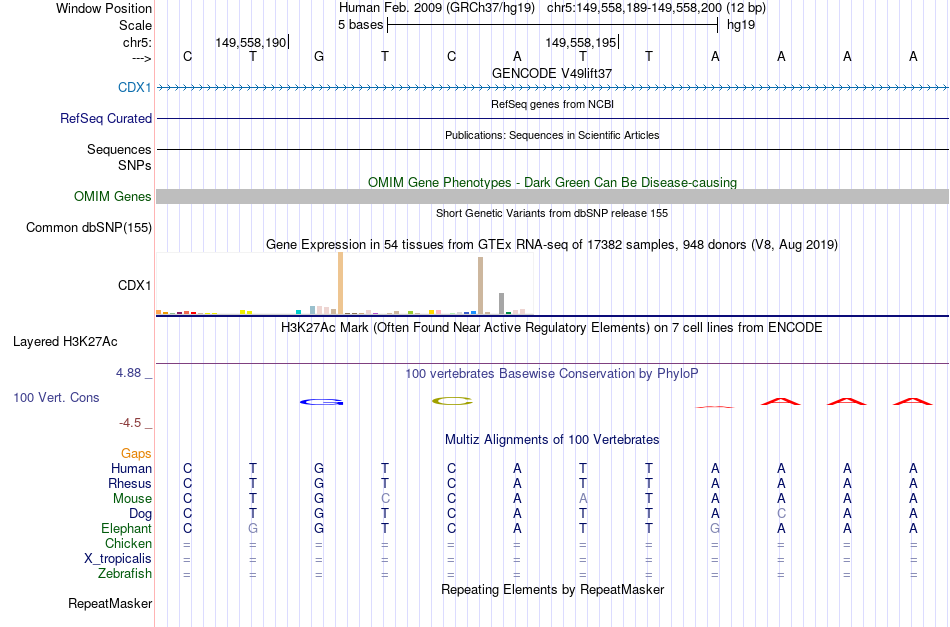Click the Scale label
This screenshot has width=950, height=627.
(136, 25)
